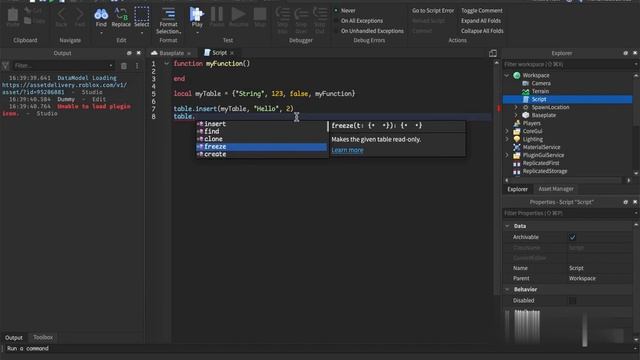This screenshot has height=360, width=640.
Task: Click Toggle Comment action
Action: [x=482, y=10]
